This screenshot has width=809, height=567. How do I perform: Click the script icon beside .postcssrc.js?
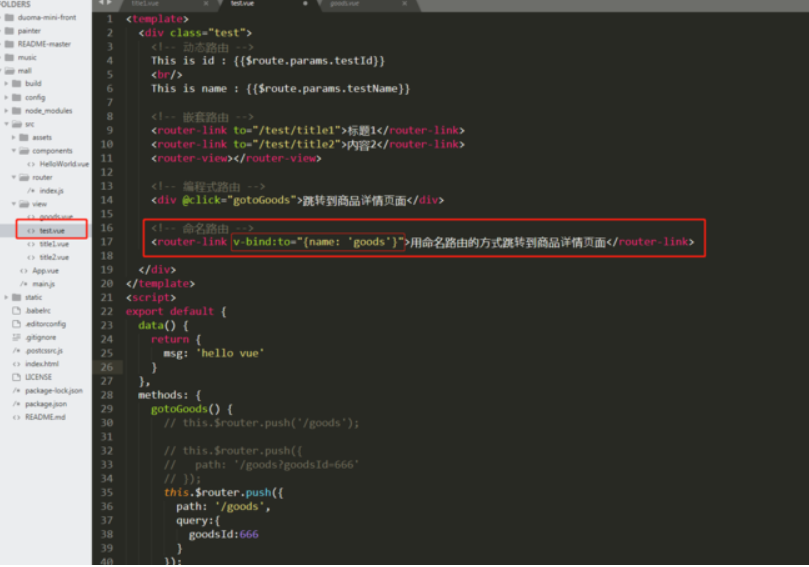[17, 351]
